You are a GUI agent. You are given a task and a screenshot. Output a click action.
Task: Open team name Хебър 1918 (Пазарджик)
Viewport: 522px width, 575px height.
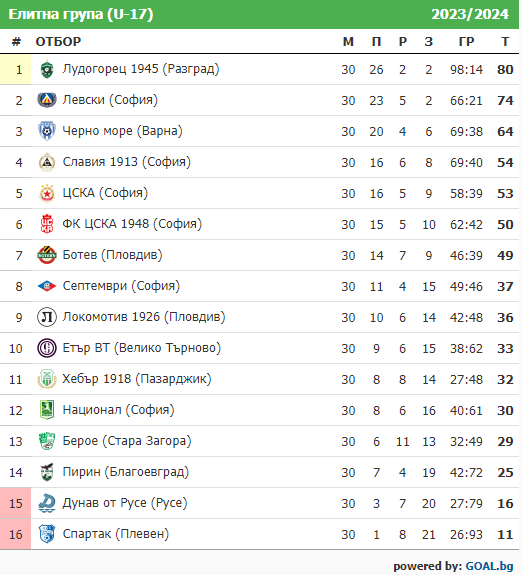coord(137,379)
